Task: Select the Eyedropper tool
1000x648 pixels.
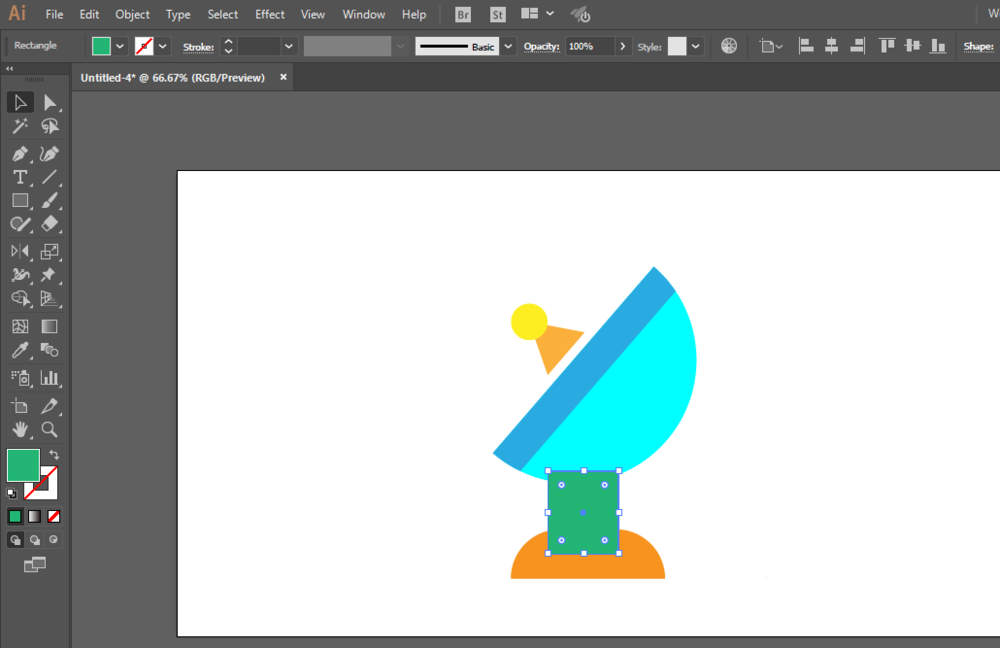Action: [x=20, y=350]
